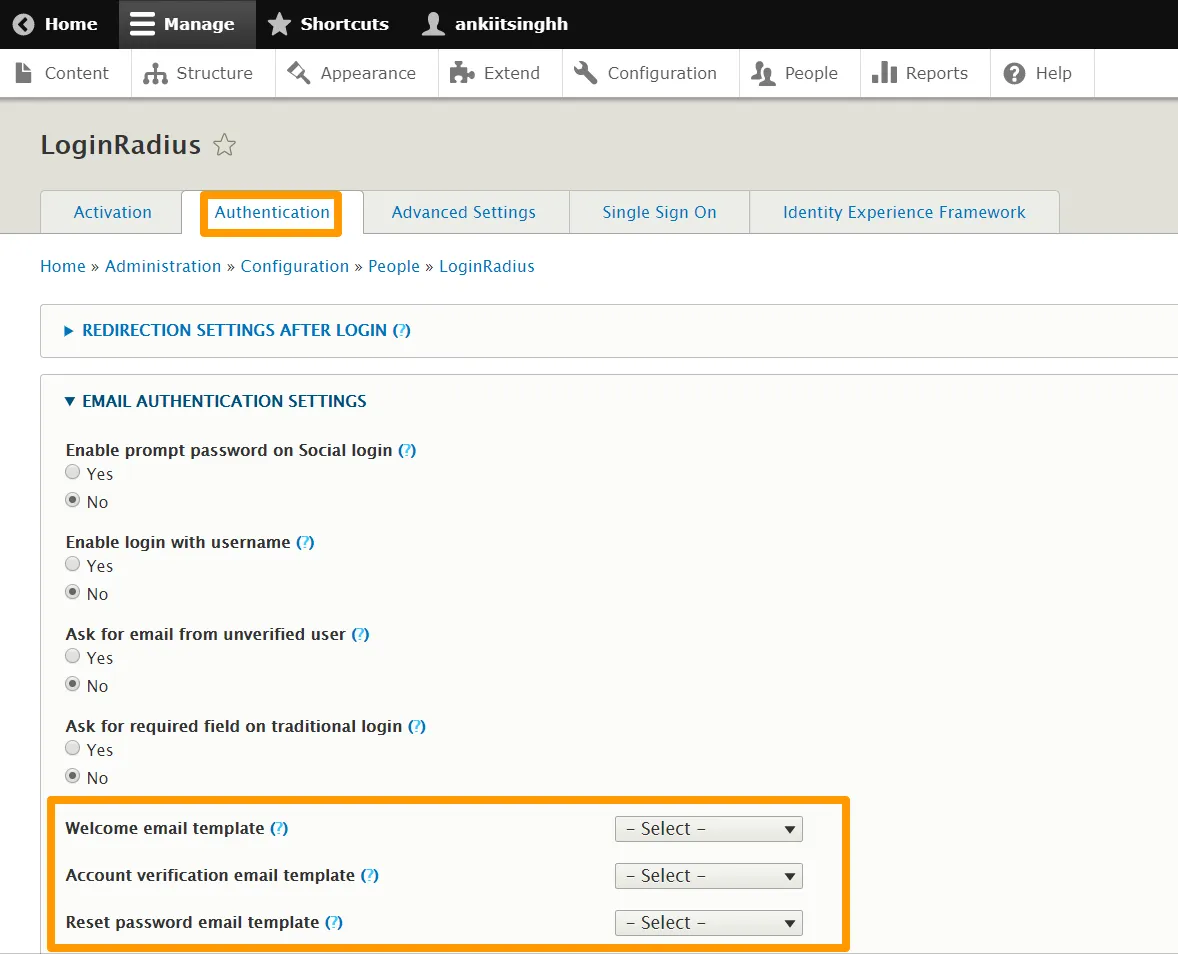1178x954 pixels.
Task: Open Structure hierarchy toolbar item
Action: [198, 73]
